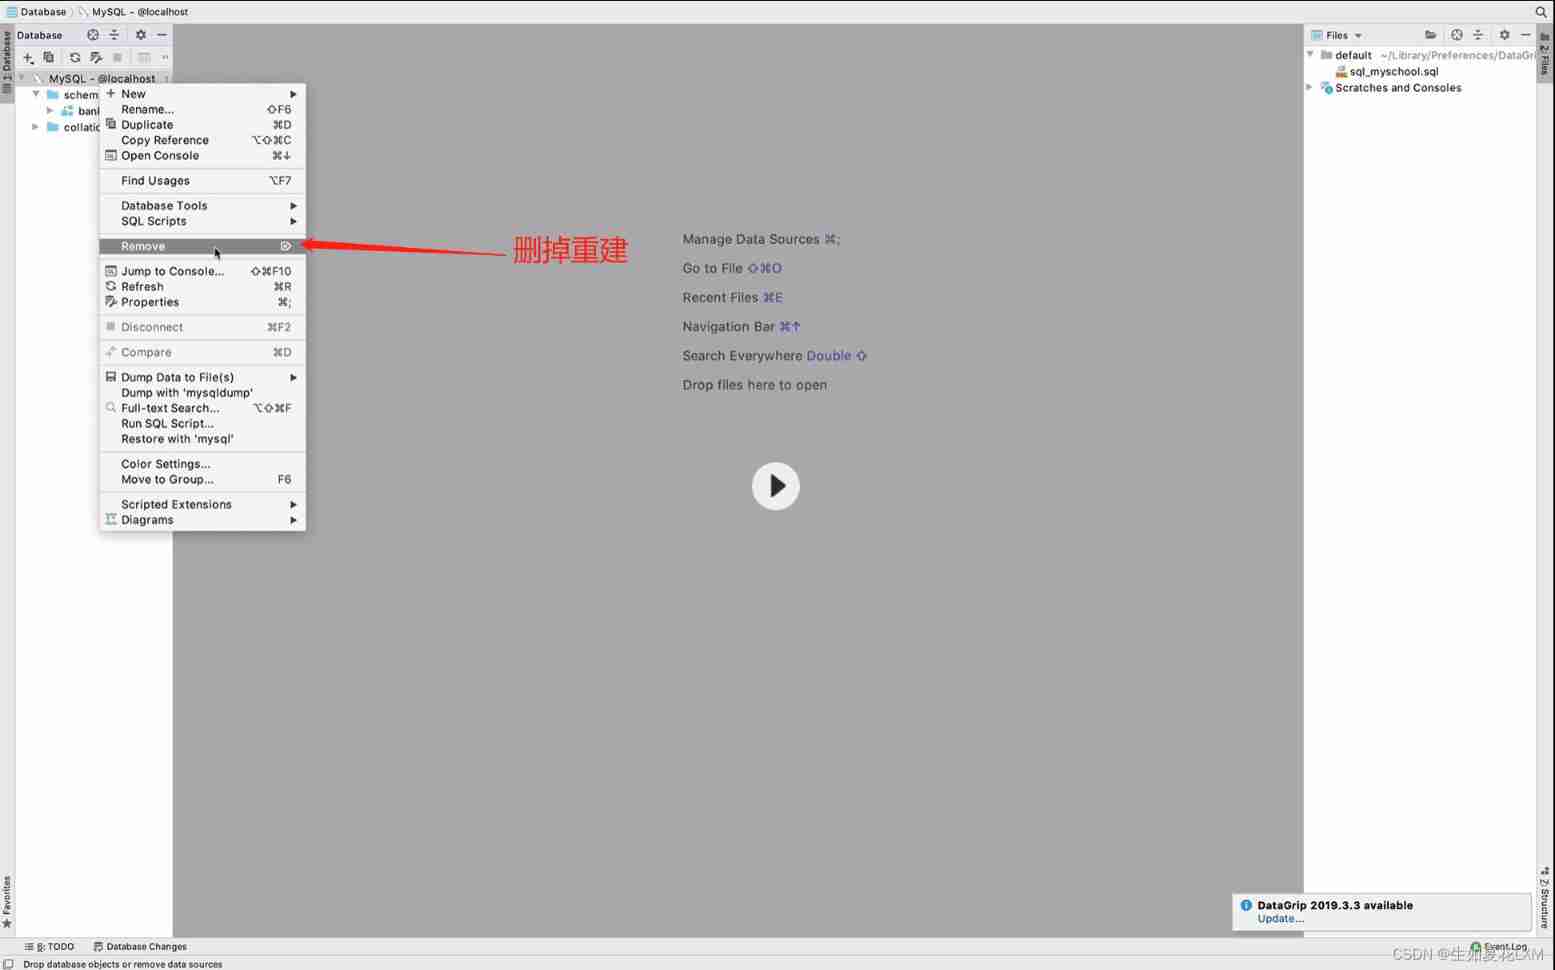The width and height of the screenshot is (1555, 970).
Task: Click the Scratches and Consoles icon
Action: point(1327,88)
